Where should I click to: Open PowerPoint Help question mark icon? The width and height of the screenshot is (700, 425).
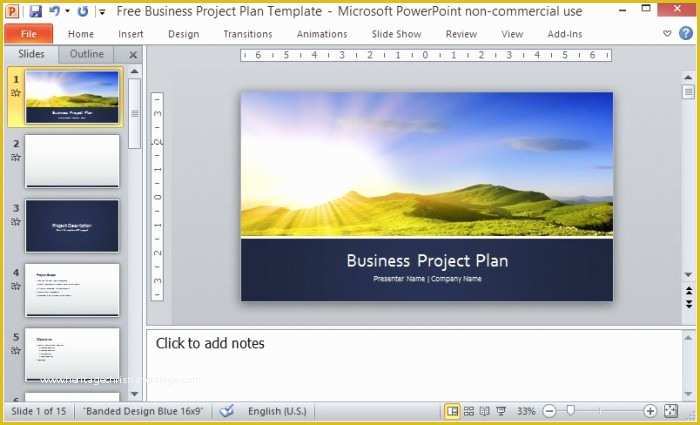(686, 33)
